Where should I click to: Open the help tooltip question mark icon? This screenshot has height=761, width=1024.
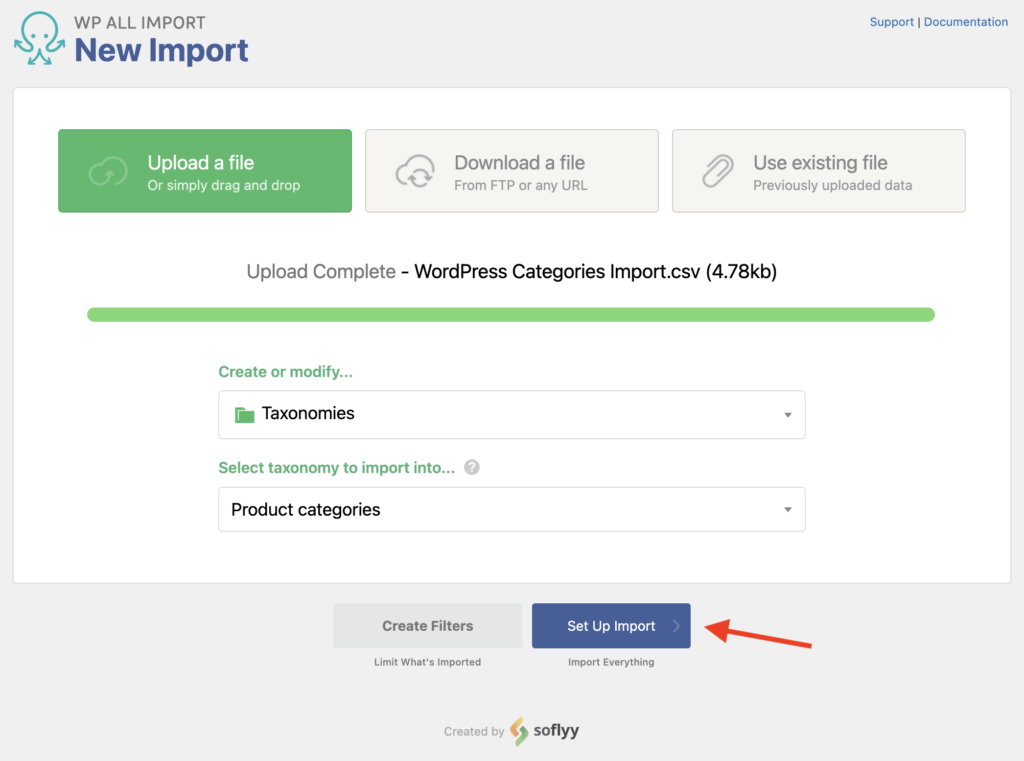(470, 467)
